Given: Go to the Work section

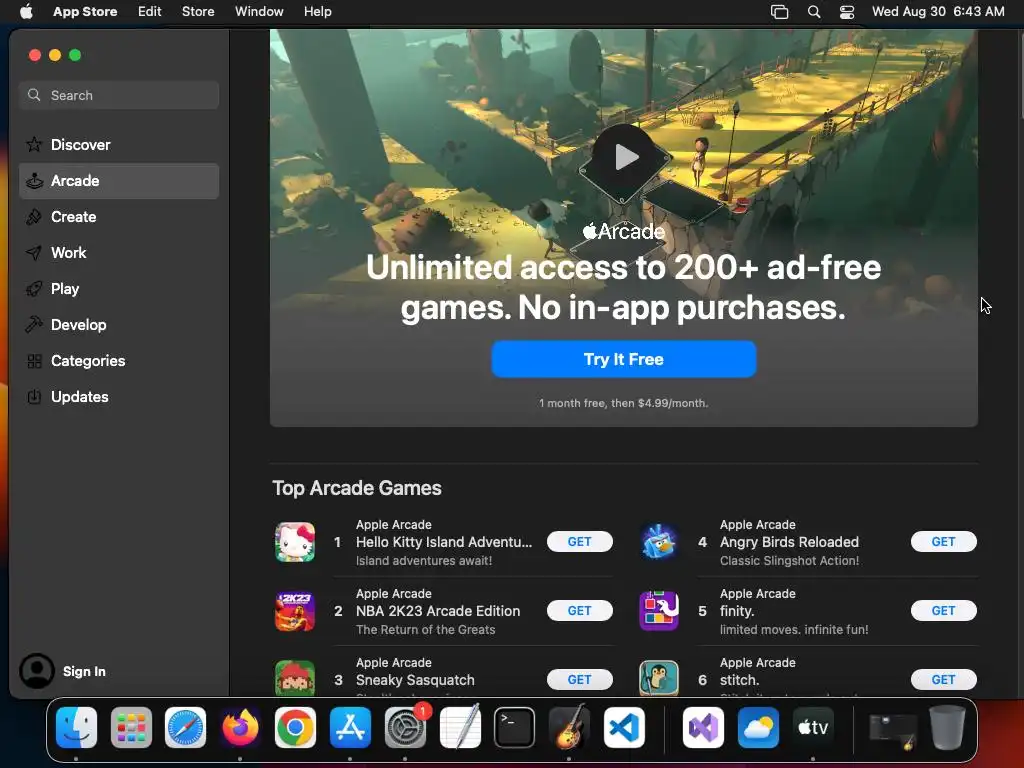Looking at the screenshot, I should click(x=119, y=253).
